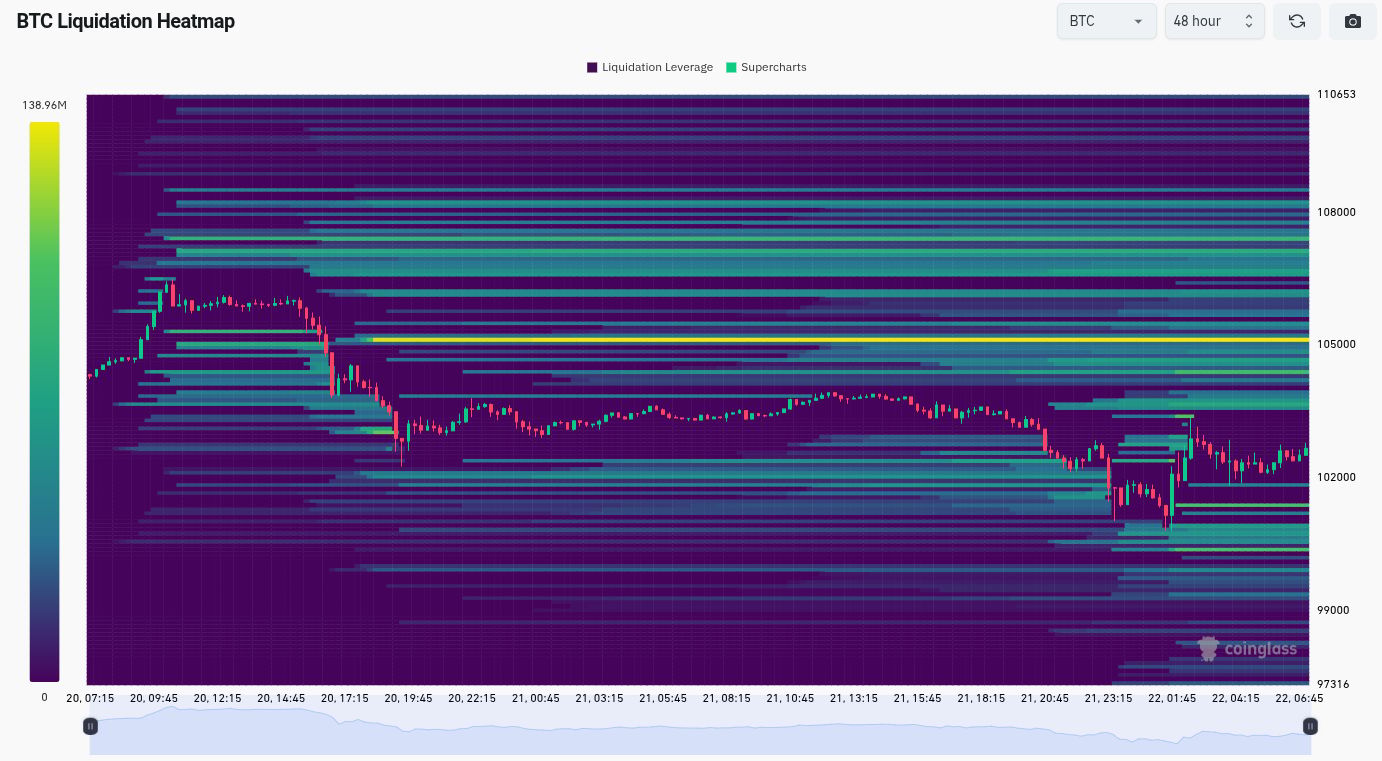The width and height of the screenshot is (1382, 761).
Task: Click the 21, 03:15 time axis label
Action: pos(600,698)
